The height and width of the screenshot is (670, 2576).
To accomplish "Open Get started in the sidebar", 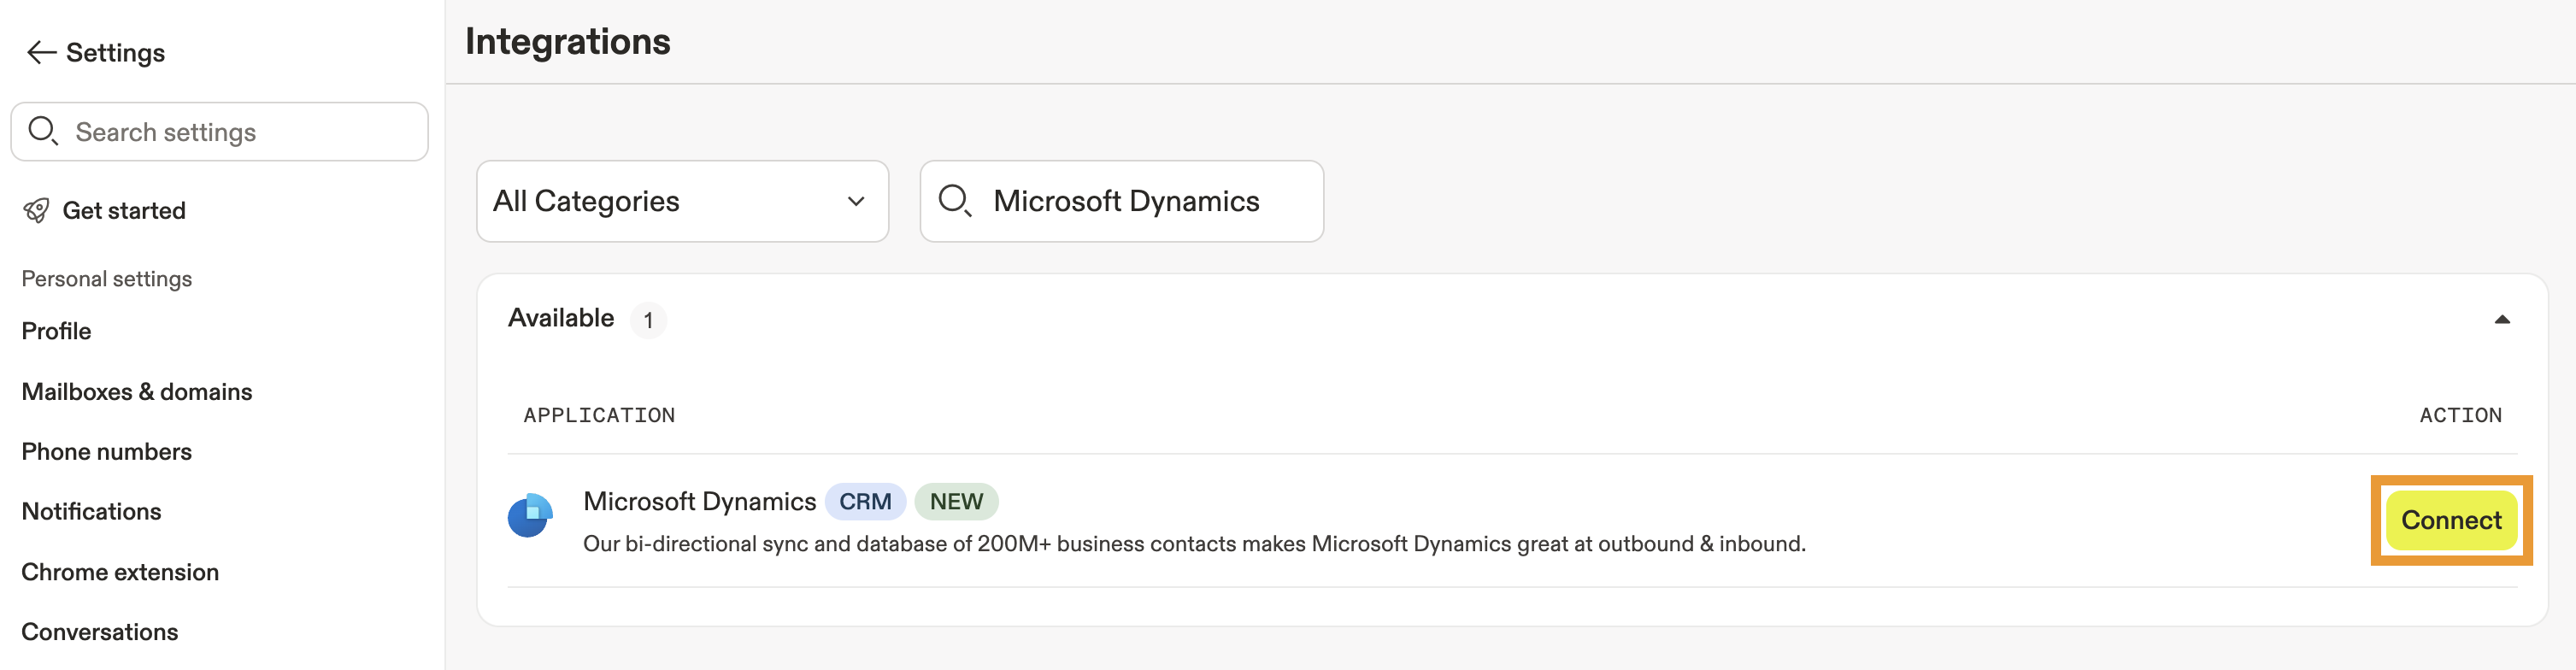I will tap(124, 211).
